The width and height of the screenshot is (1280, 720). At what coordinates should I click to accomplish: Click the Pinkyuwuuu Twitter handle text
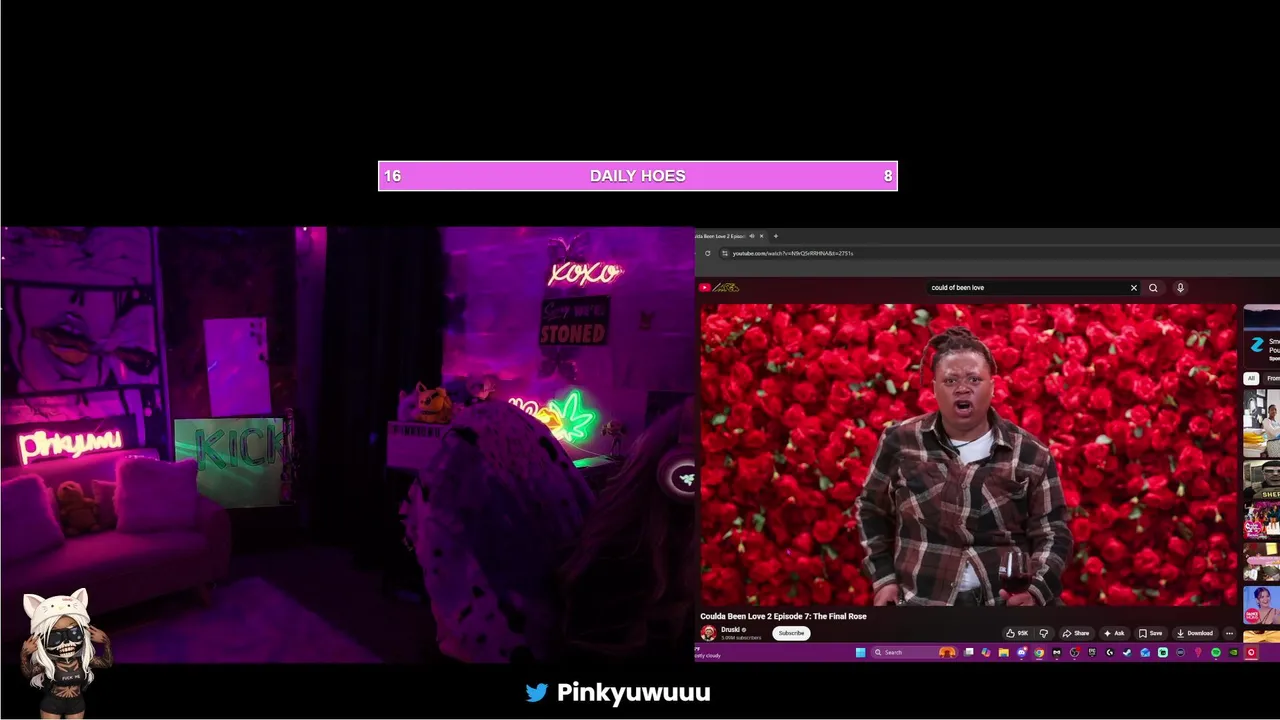pyautogui.click(x=633, y=692)
